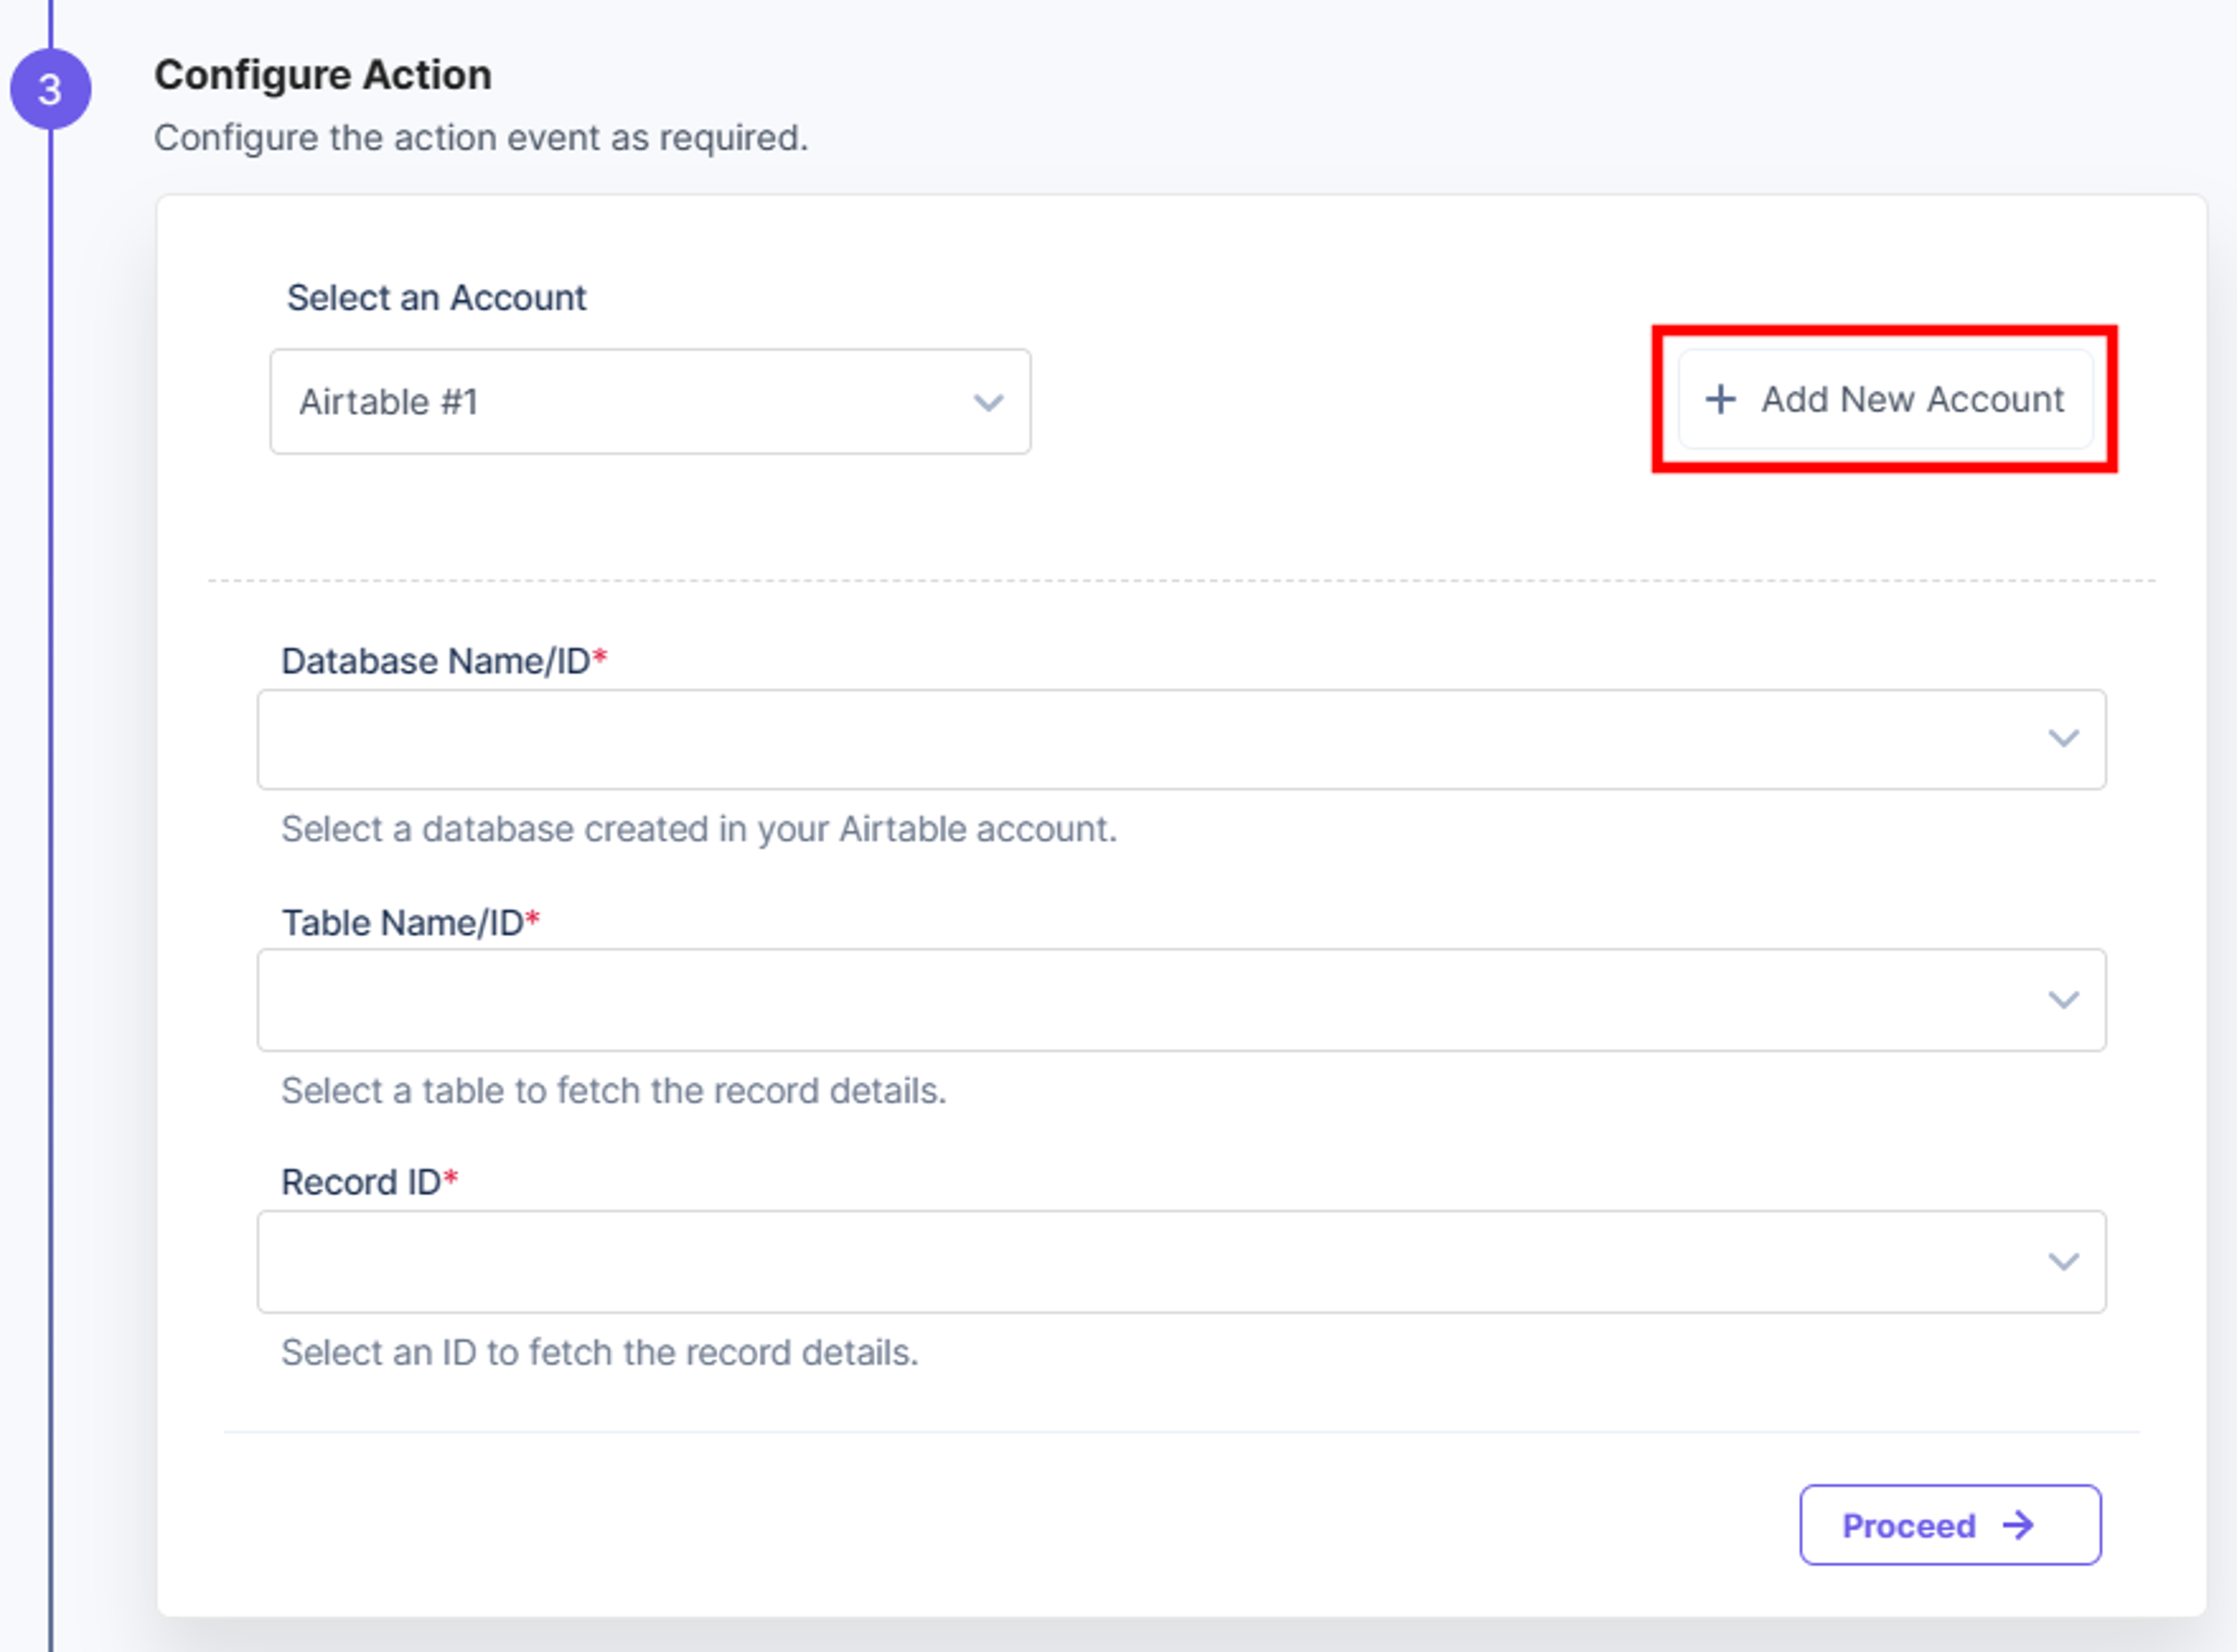The image size is (2237, 1652).
Task: Open the Table Name/ID dropdown field
Action: point(1181,1000)
